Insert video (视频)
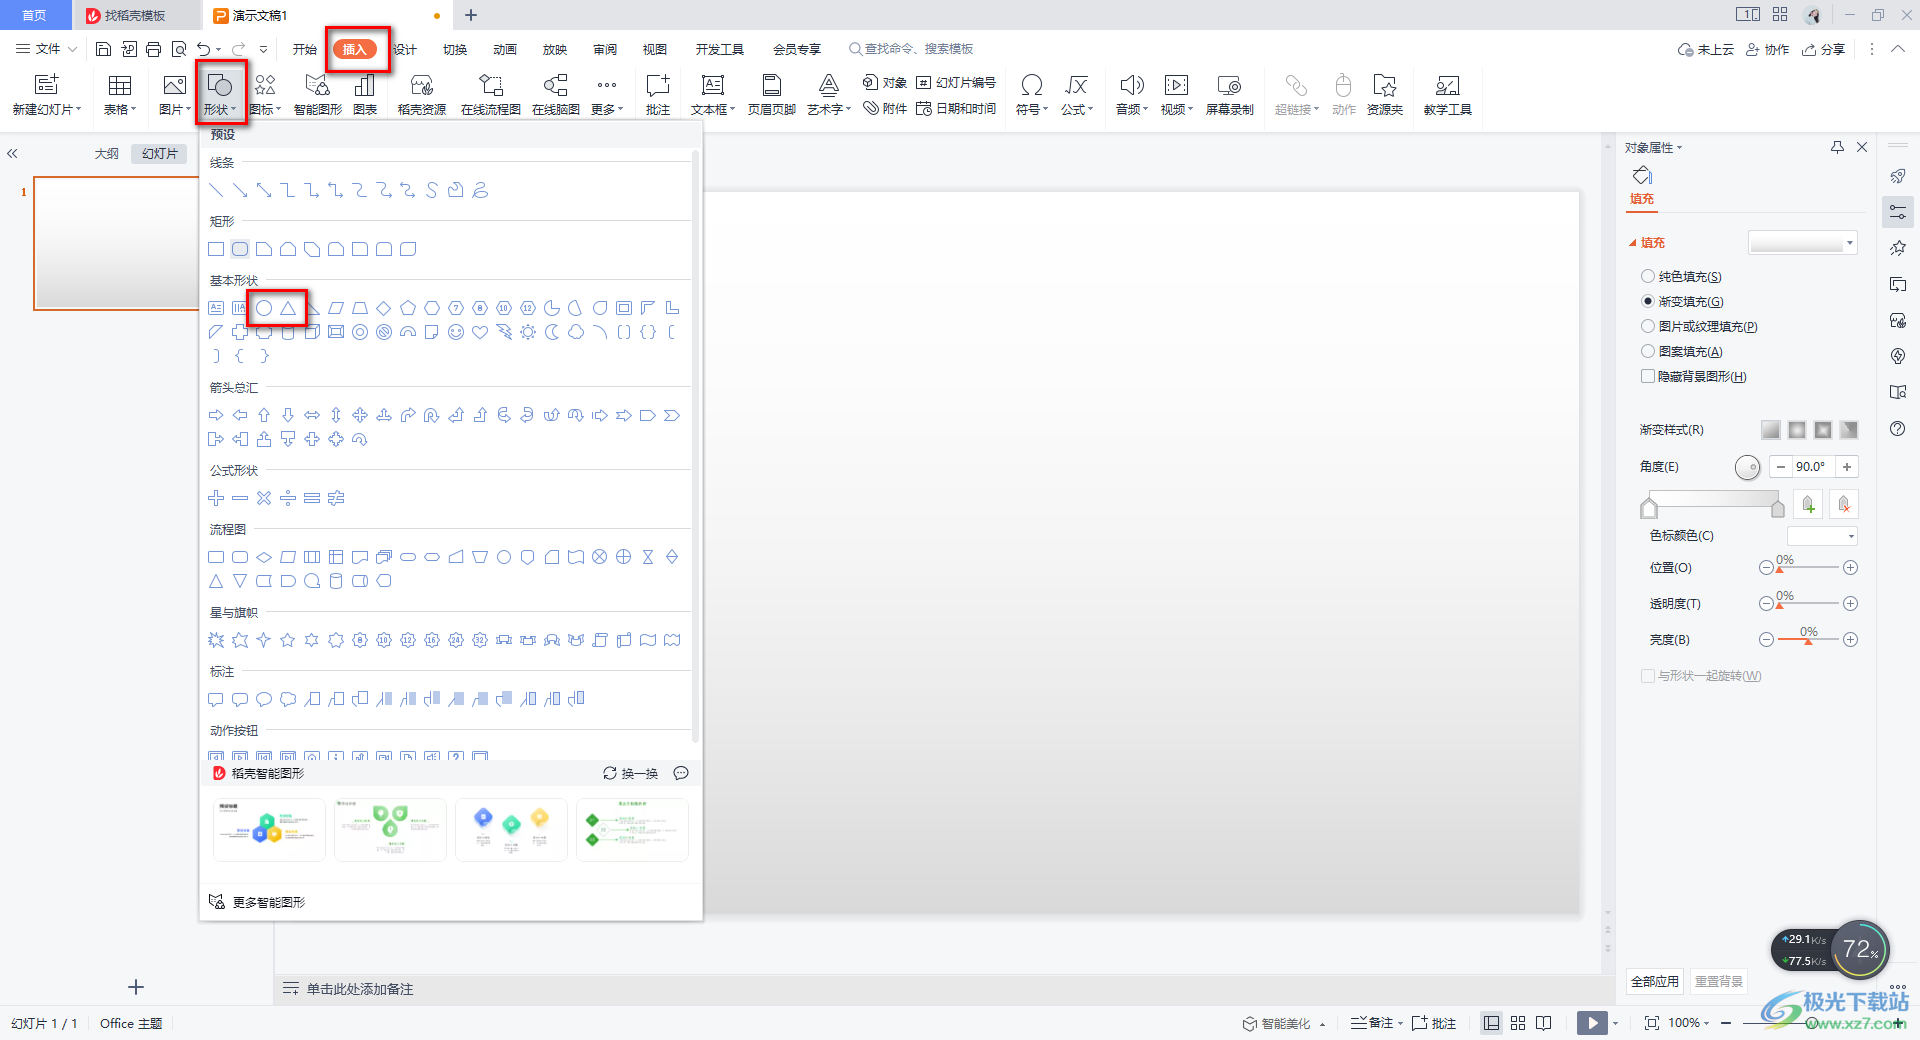 [1177, 94]
